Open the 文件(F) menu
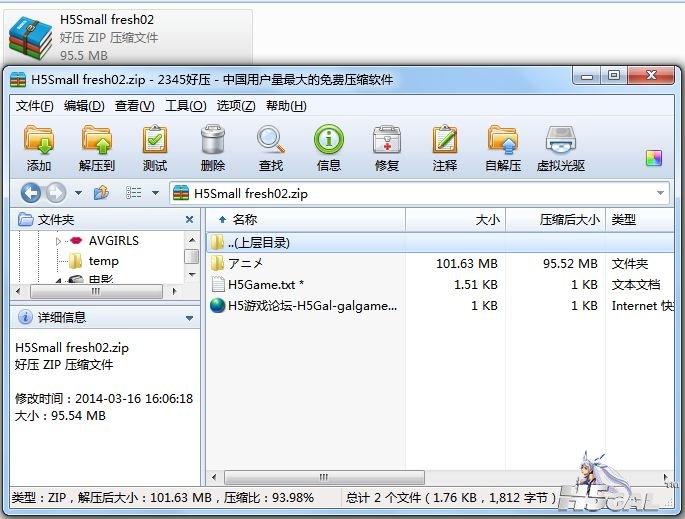685x519 pixels. pos(35,106)
